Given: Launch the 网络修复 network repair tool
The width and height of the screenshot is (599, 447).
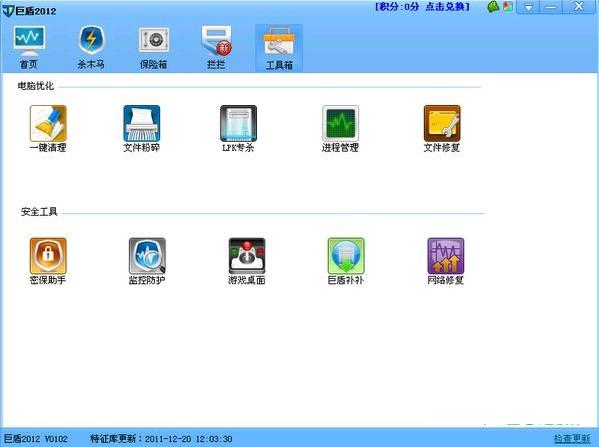Looking at the screenshot, I should [445, 262].
